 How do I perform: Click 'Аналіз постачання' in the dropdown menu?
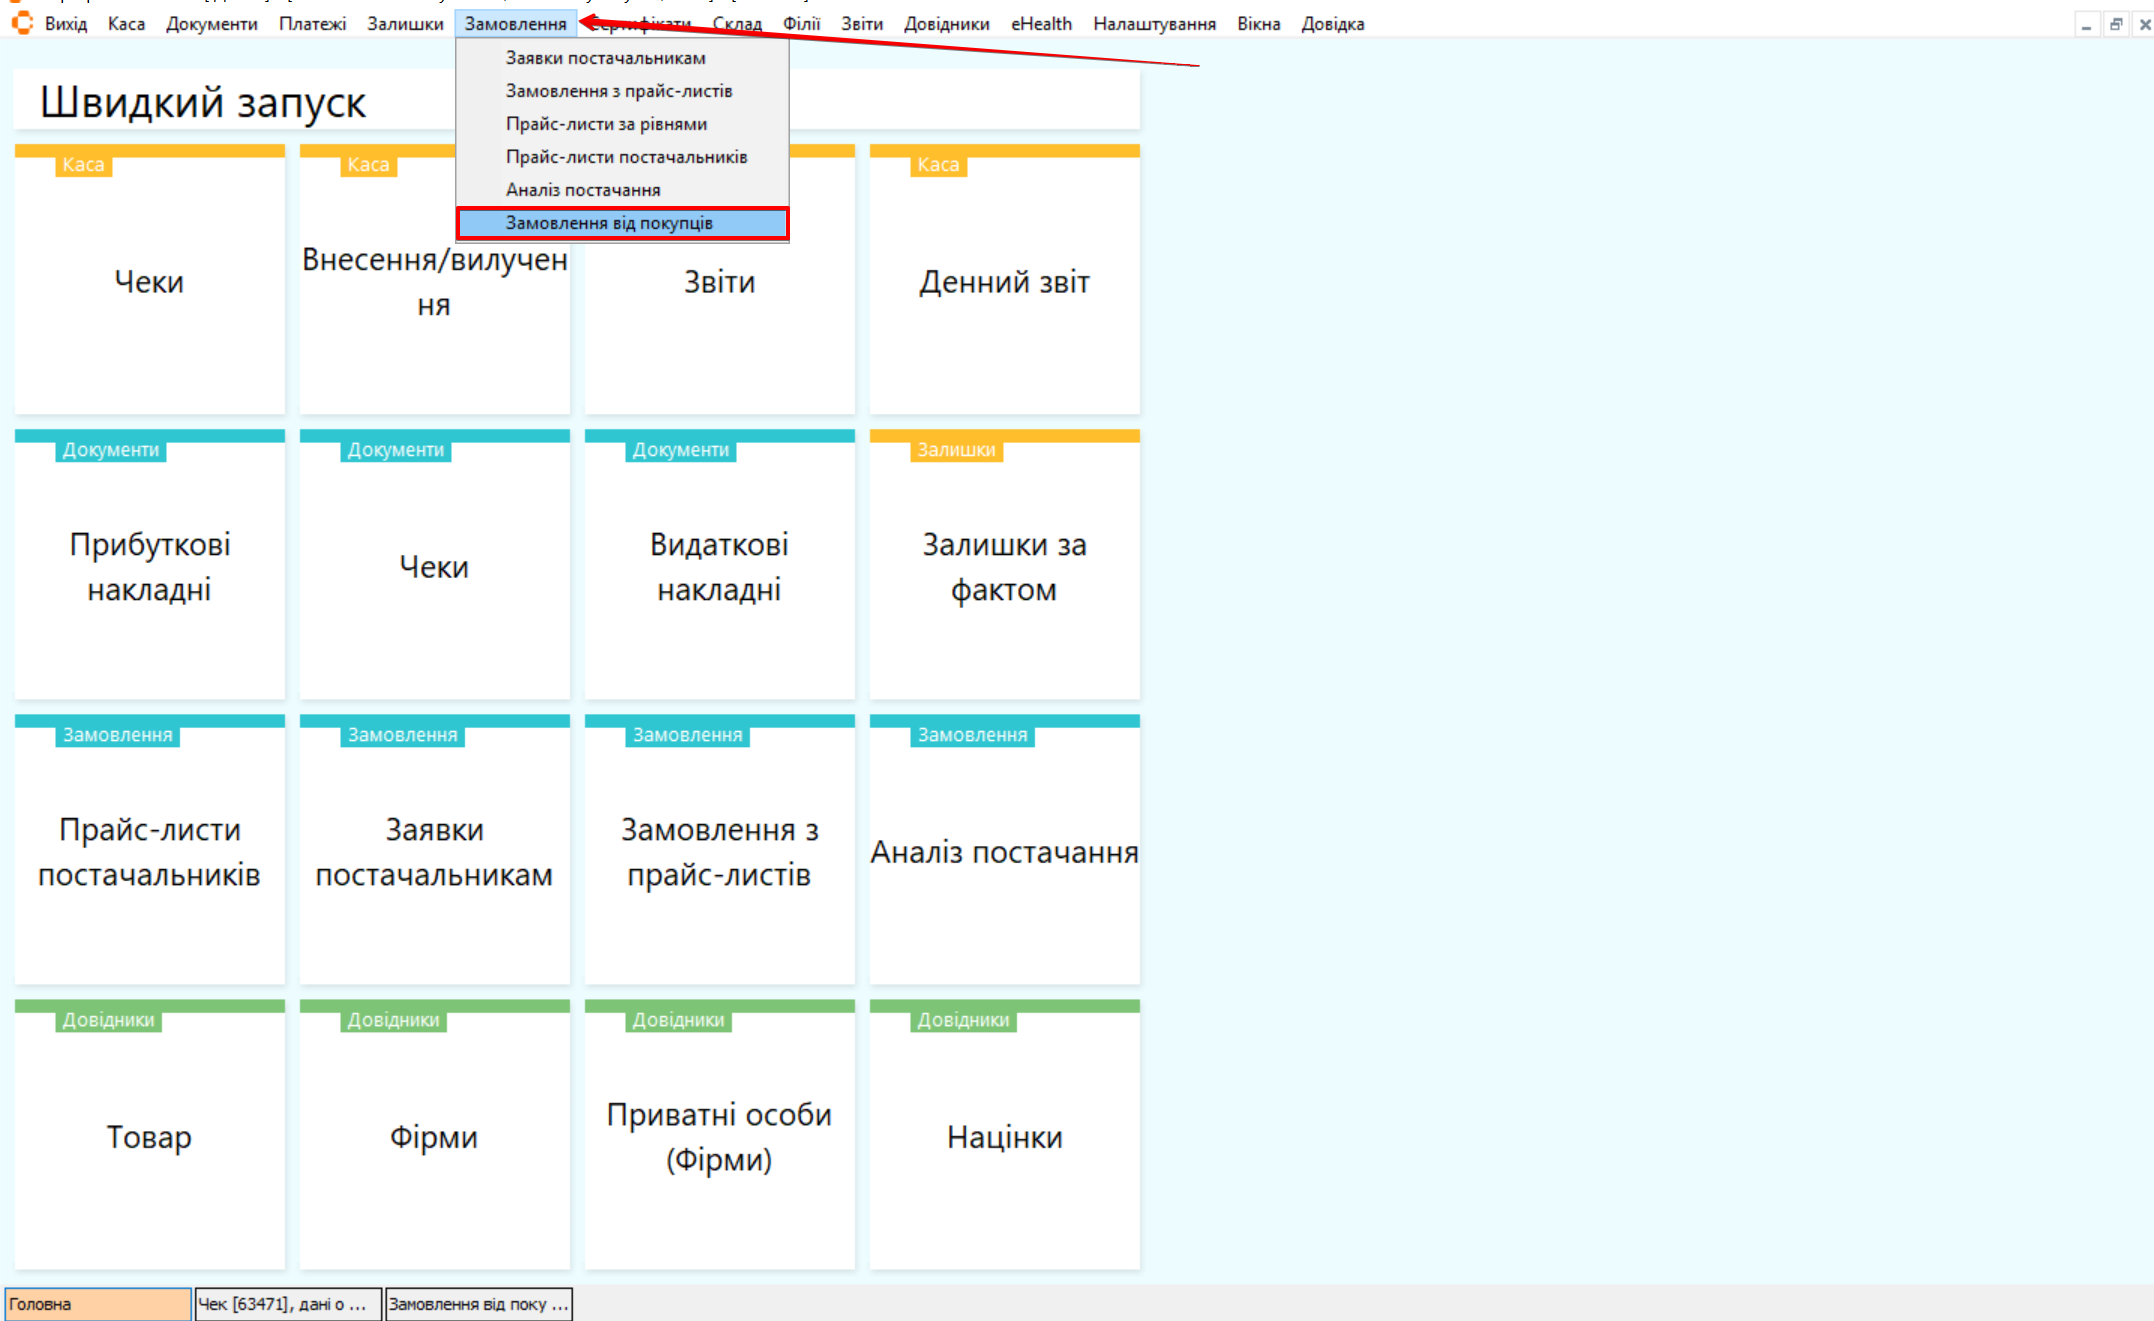tap(583, 190)
